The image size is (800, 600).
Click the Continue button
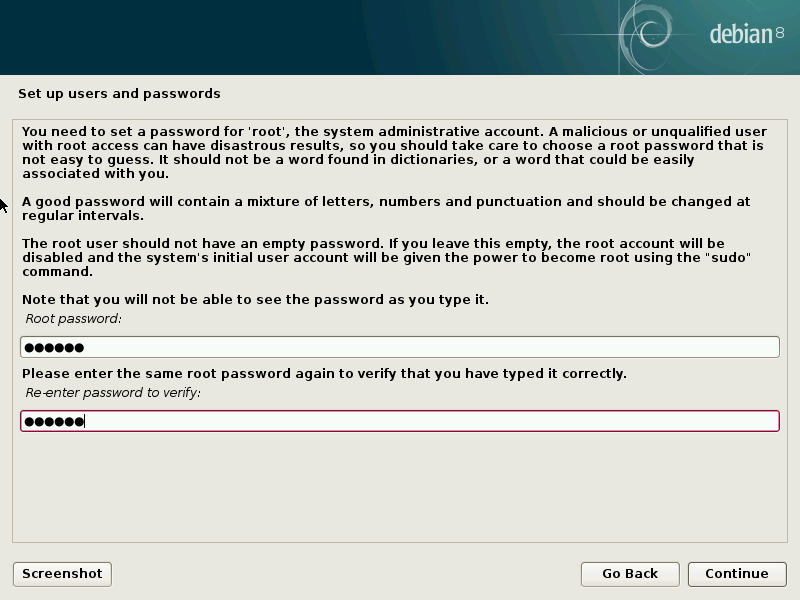click(x=736, y=574)
